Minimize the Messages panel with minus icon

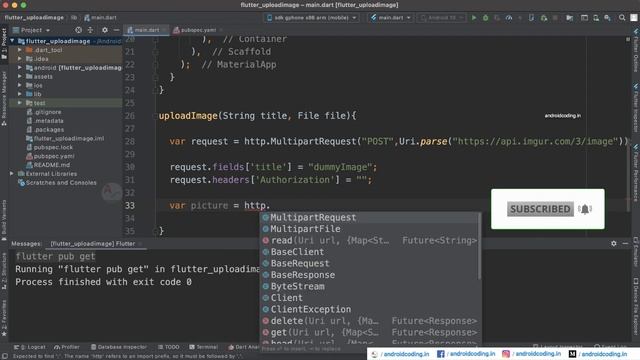coord(625,243)
